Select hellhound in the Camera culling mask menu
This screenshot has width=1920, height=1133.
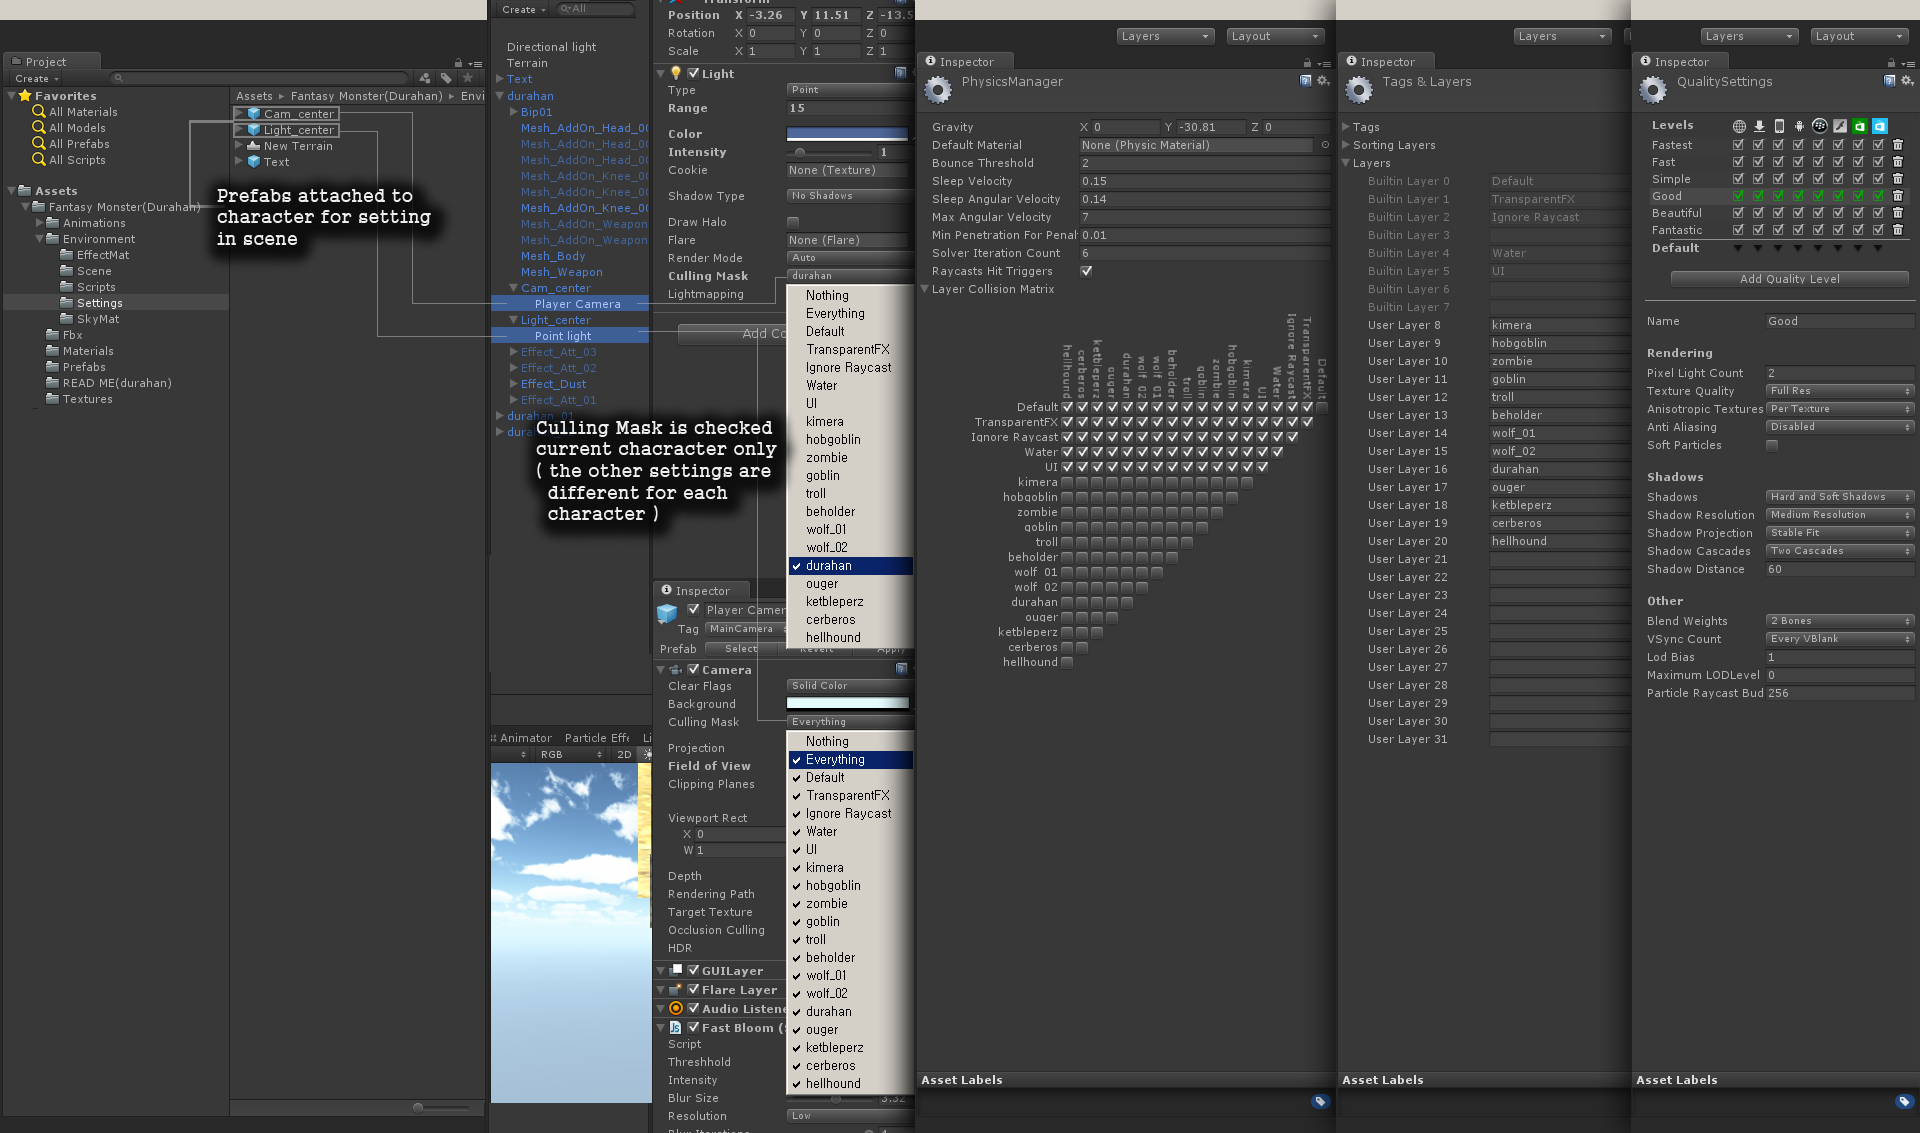(850, 1084)
